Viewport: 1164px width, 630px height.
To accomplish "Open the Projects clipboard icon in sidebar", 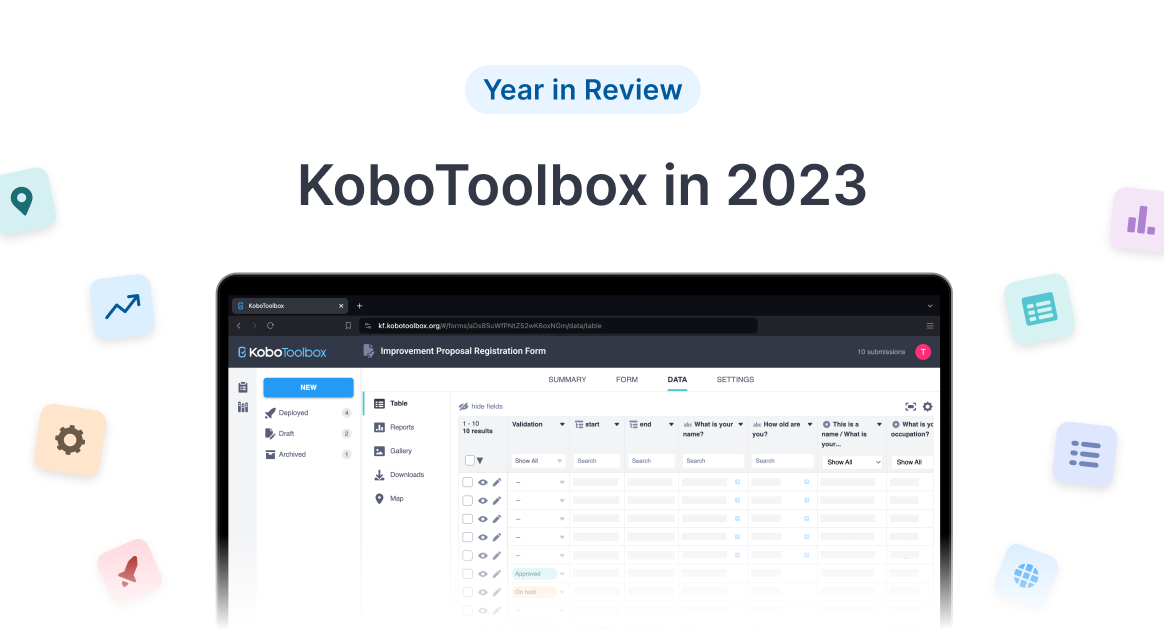I will point(242,387).
